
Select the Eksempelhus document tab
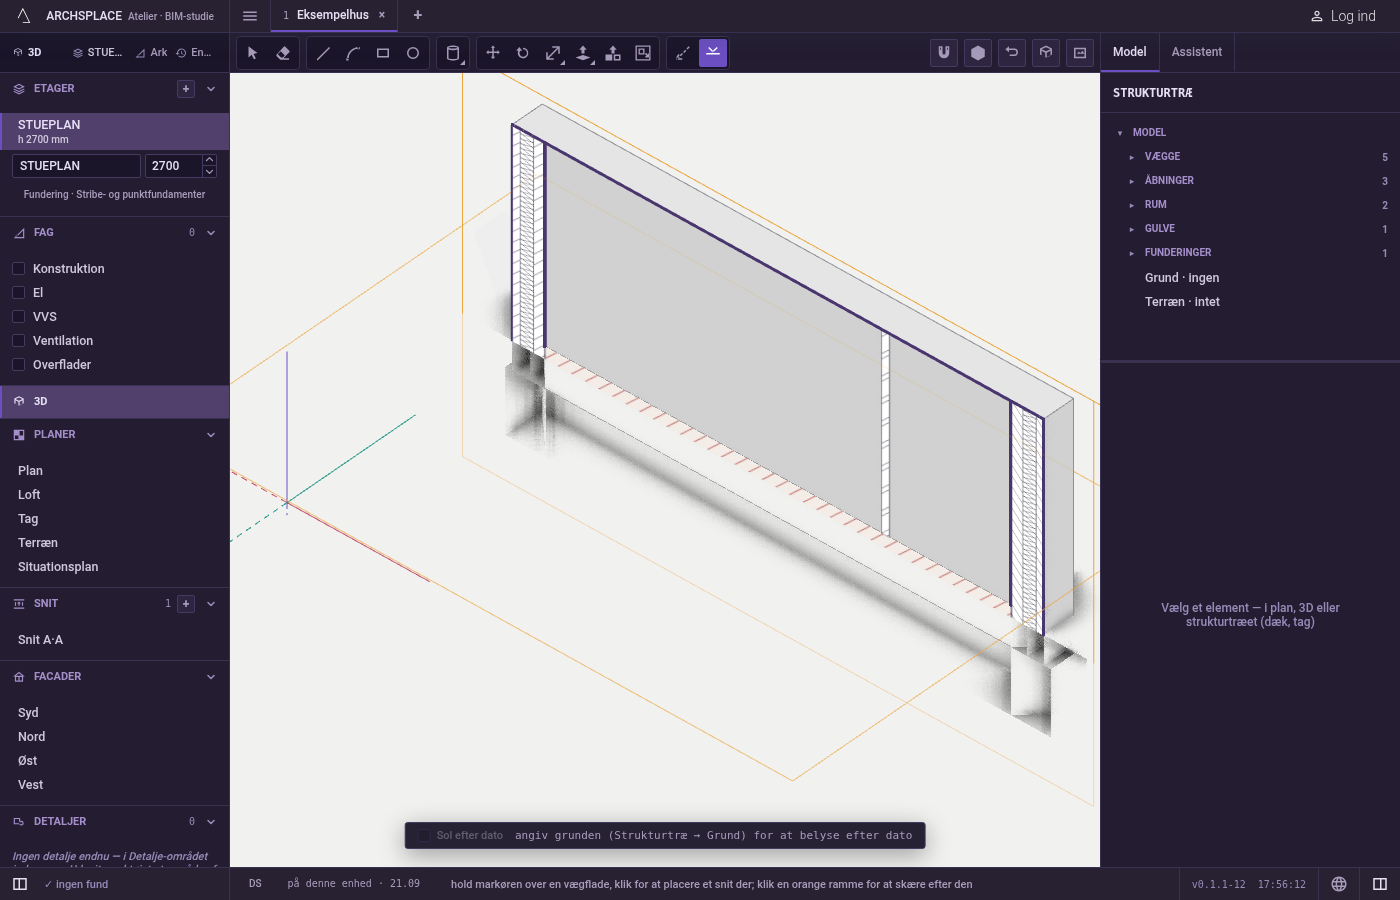tap(333, 15)
